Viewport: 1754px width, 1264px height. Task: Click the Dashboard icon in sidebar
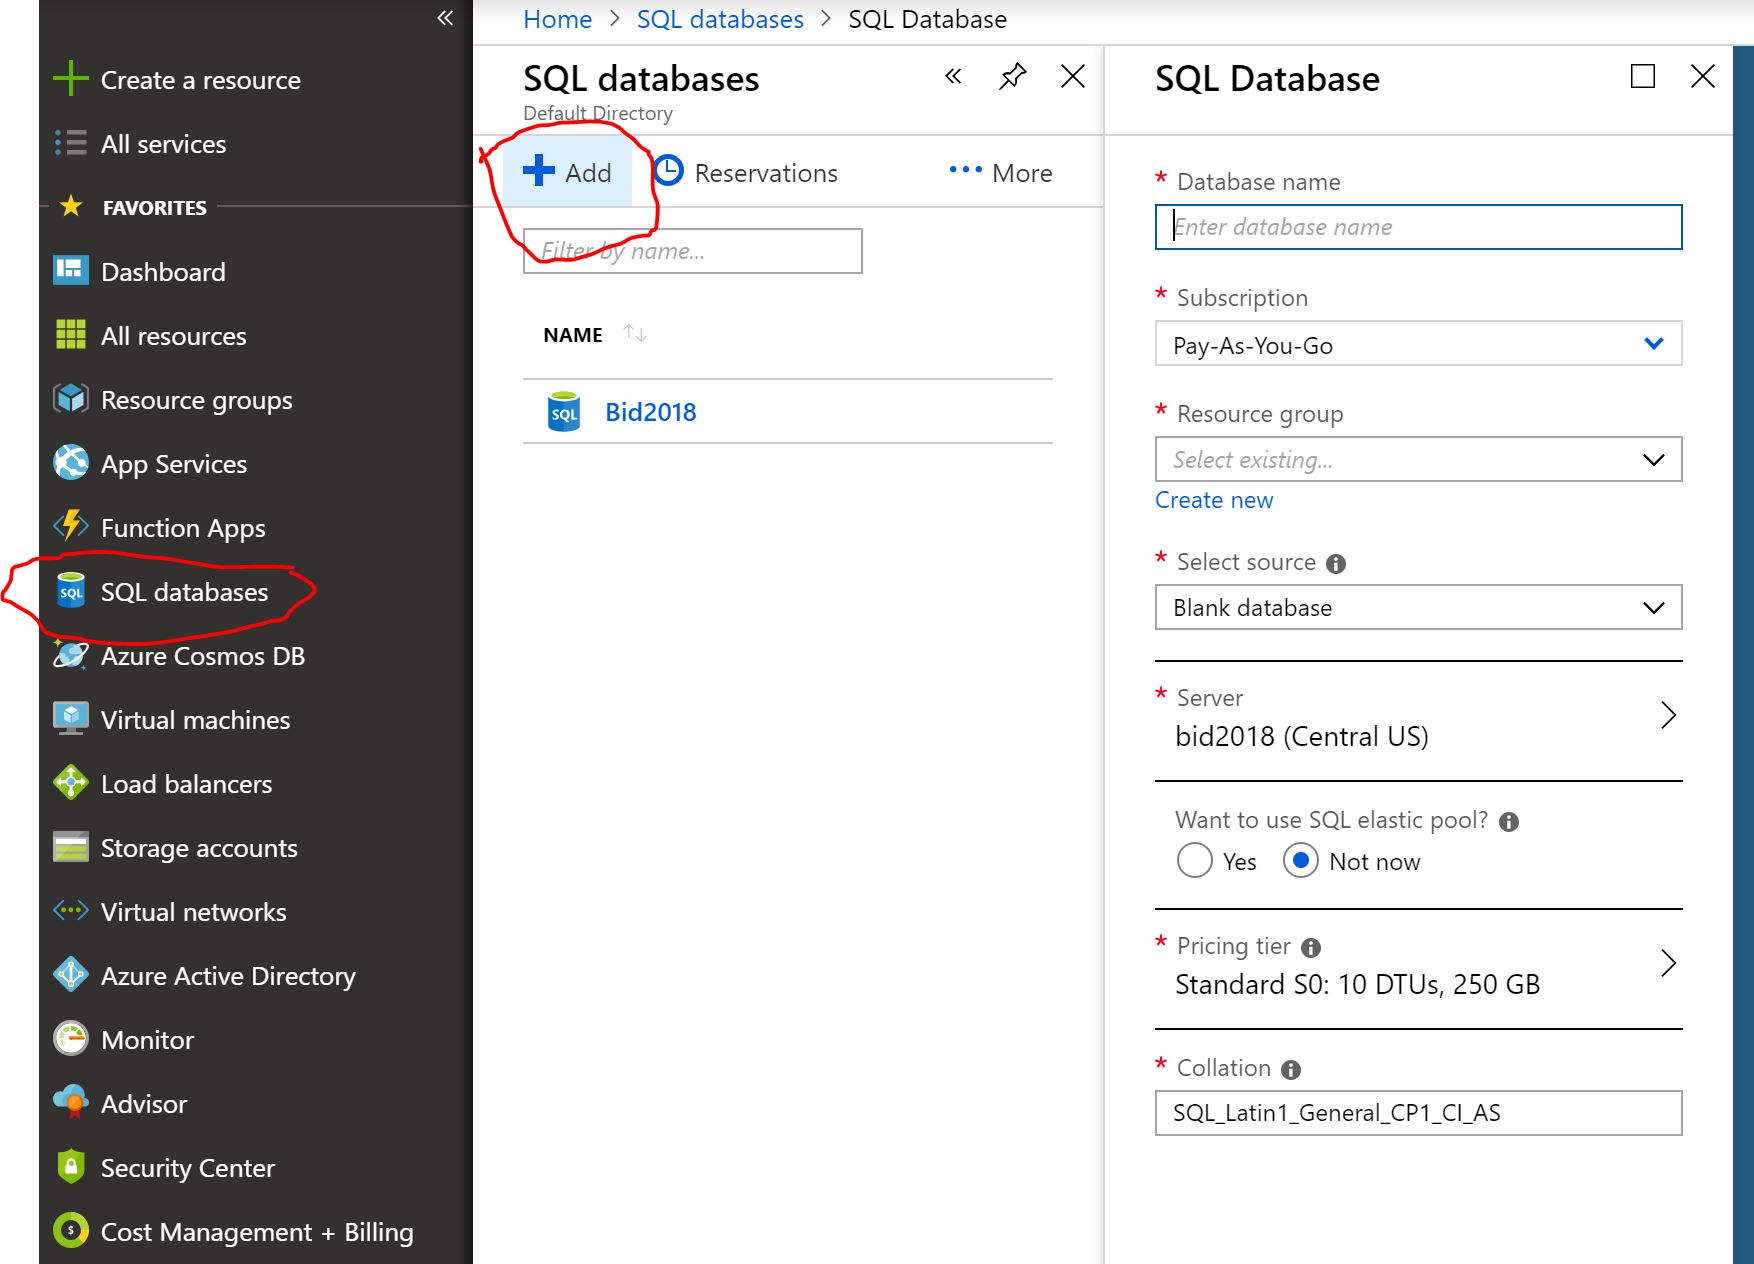point(71,271)
